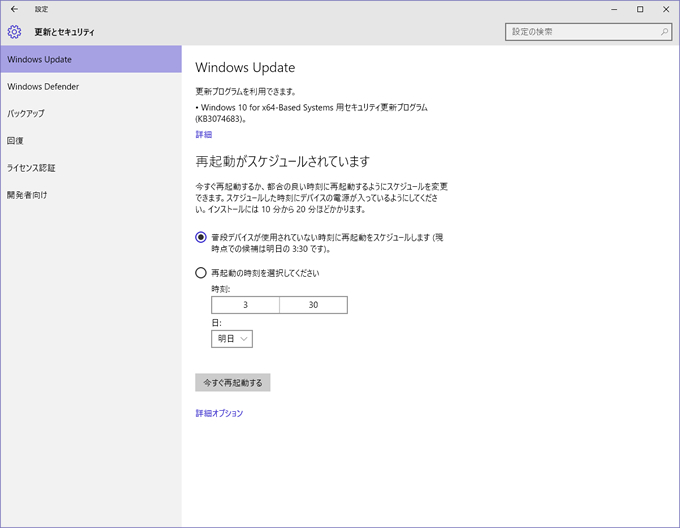Open 開発者向け section
The width and height of the screenshot is (680, 528).
[x=91, y=195]
